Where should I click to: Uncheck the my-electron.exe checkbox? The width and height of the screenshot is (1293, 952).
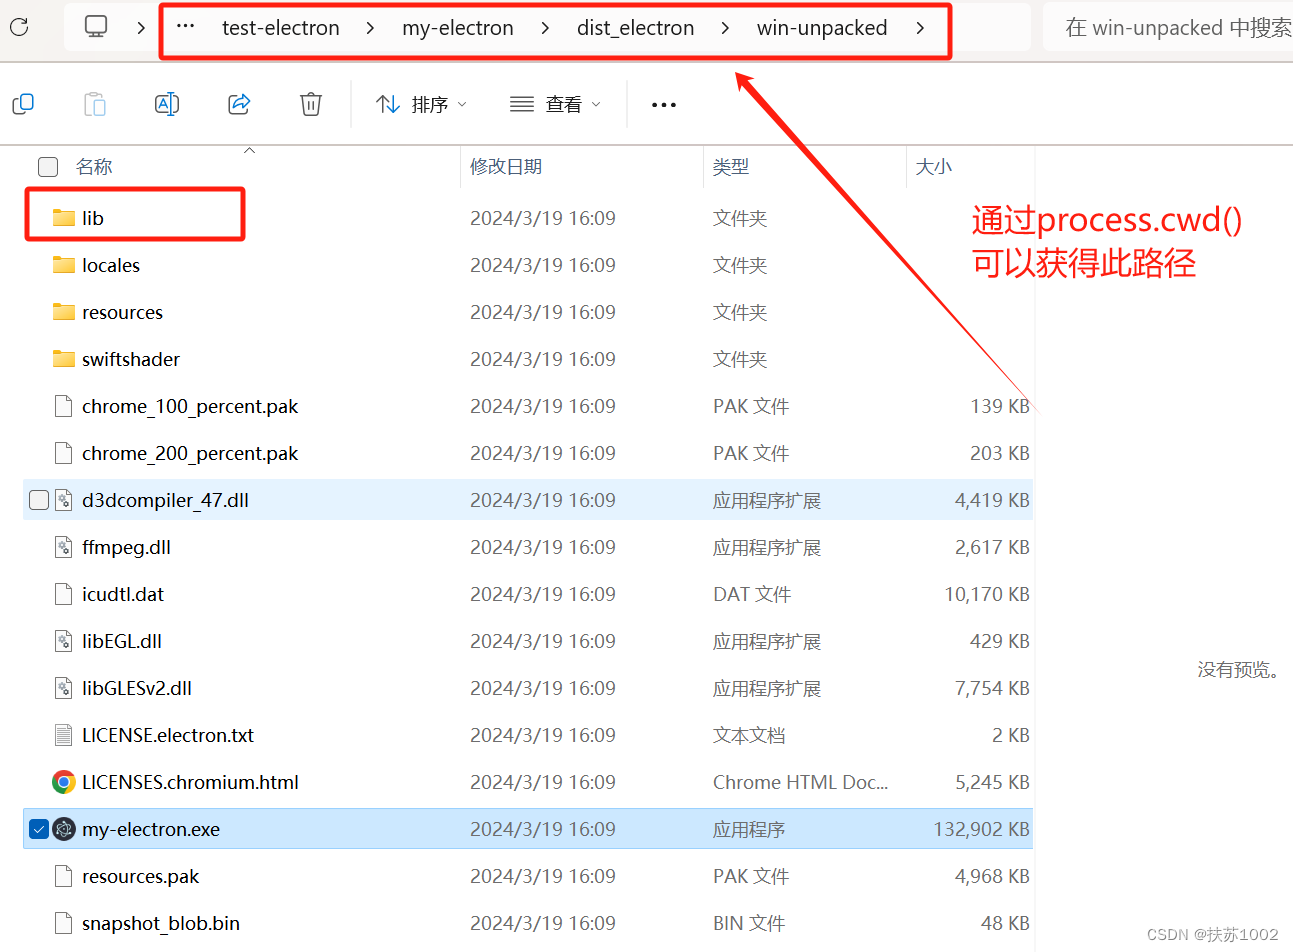38,828
